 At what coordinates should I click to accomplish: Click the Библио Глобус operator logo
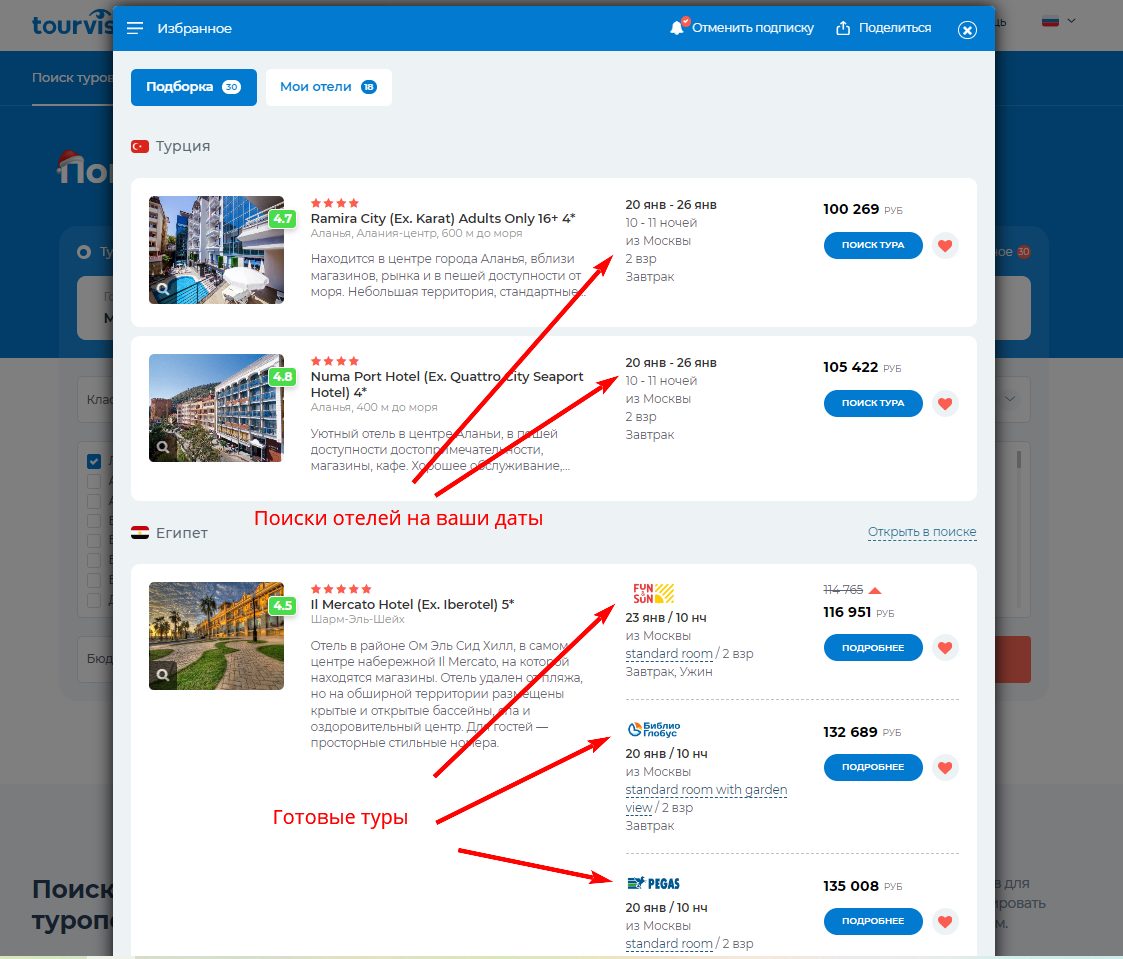point(654,730)
